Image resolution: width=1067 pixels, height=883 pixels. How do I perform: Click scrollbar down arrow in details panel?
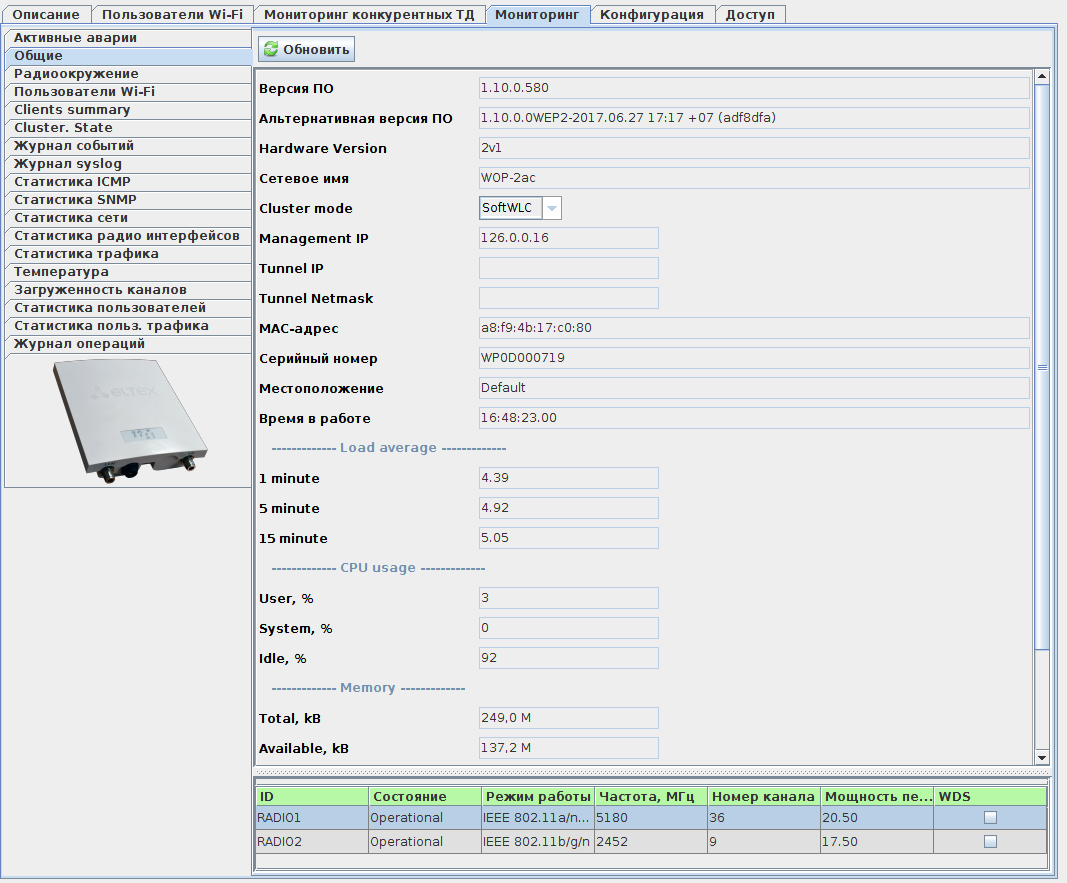click(x=1041, y=757)
